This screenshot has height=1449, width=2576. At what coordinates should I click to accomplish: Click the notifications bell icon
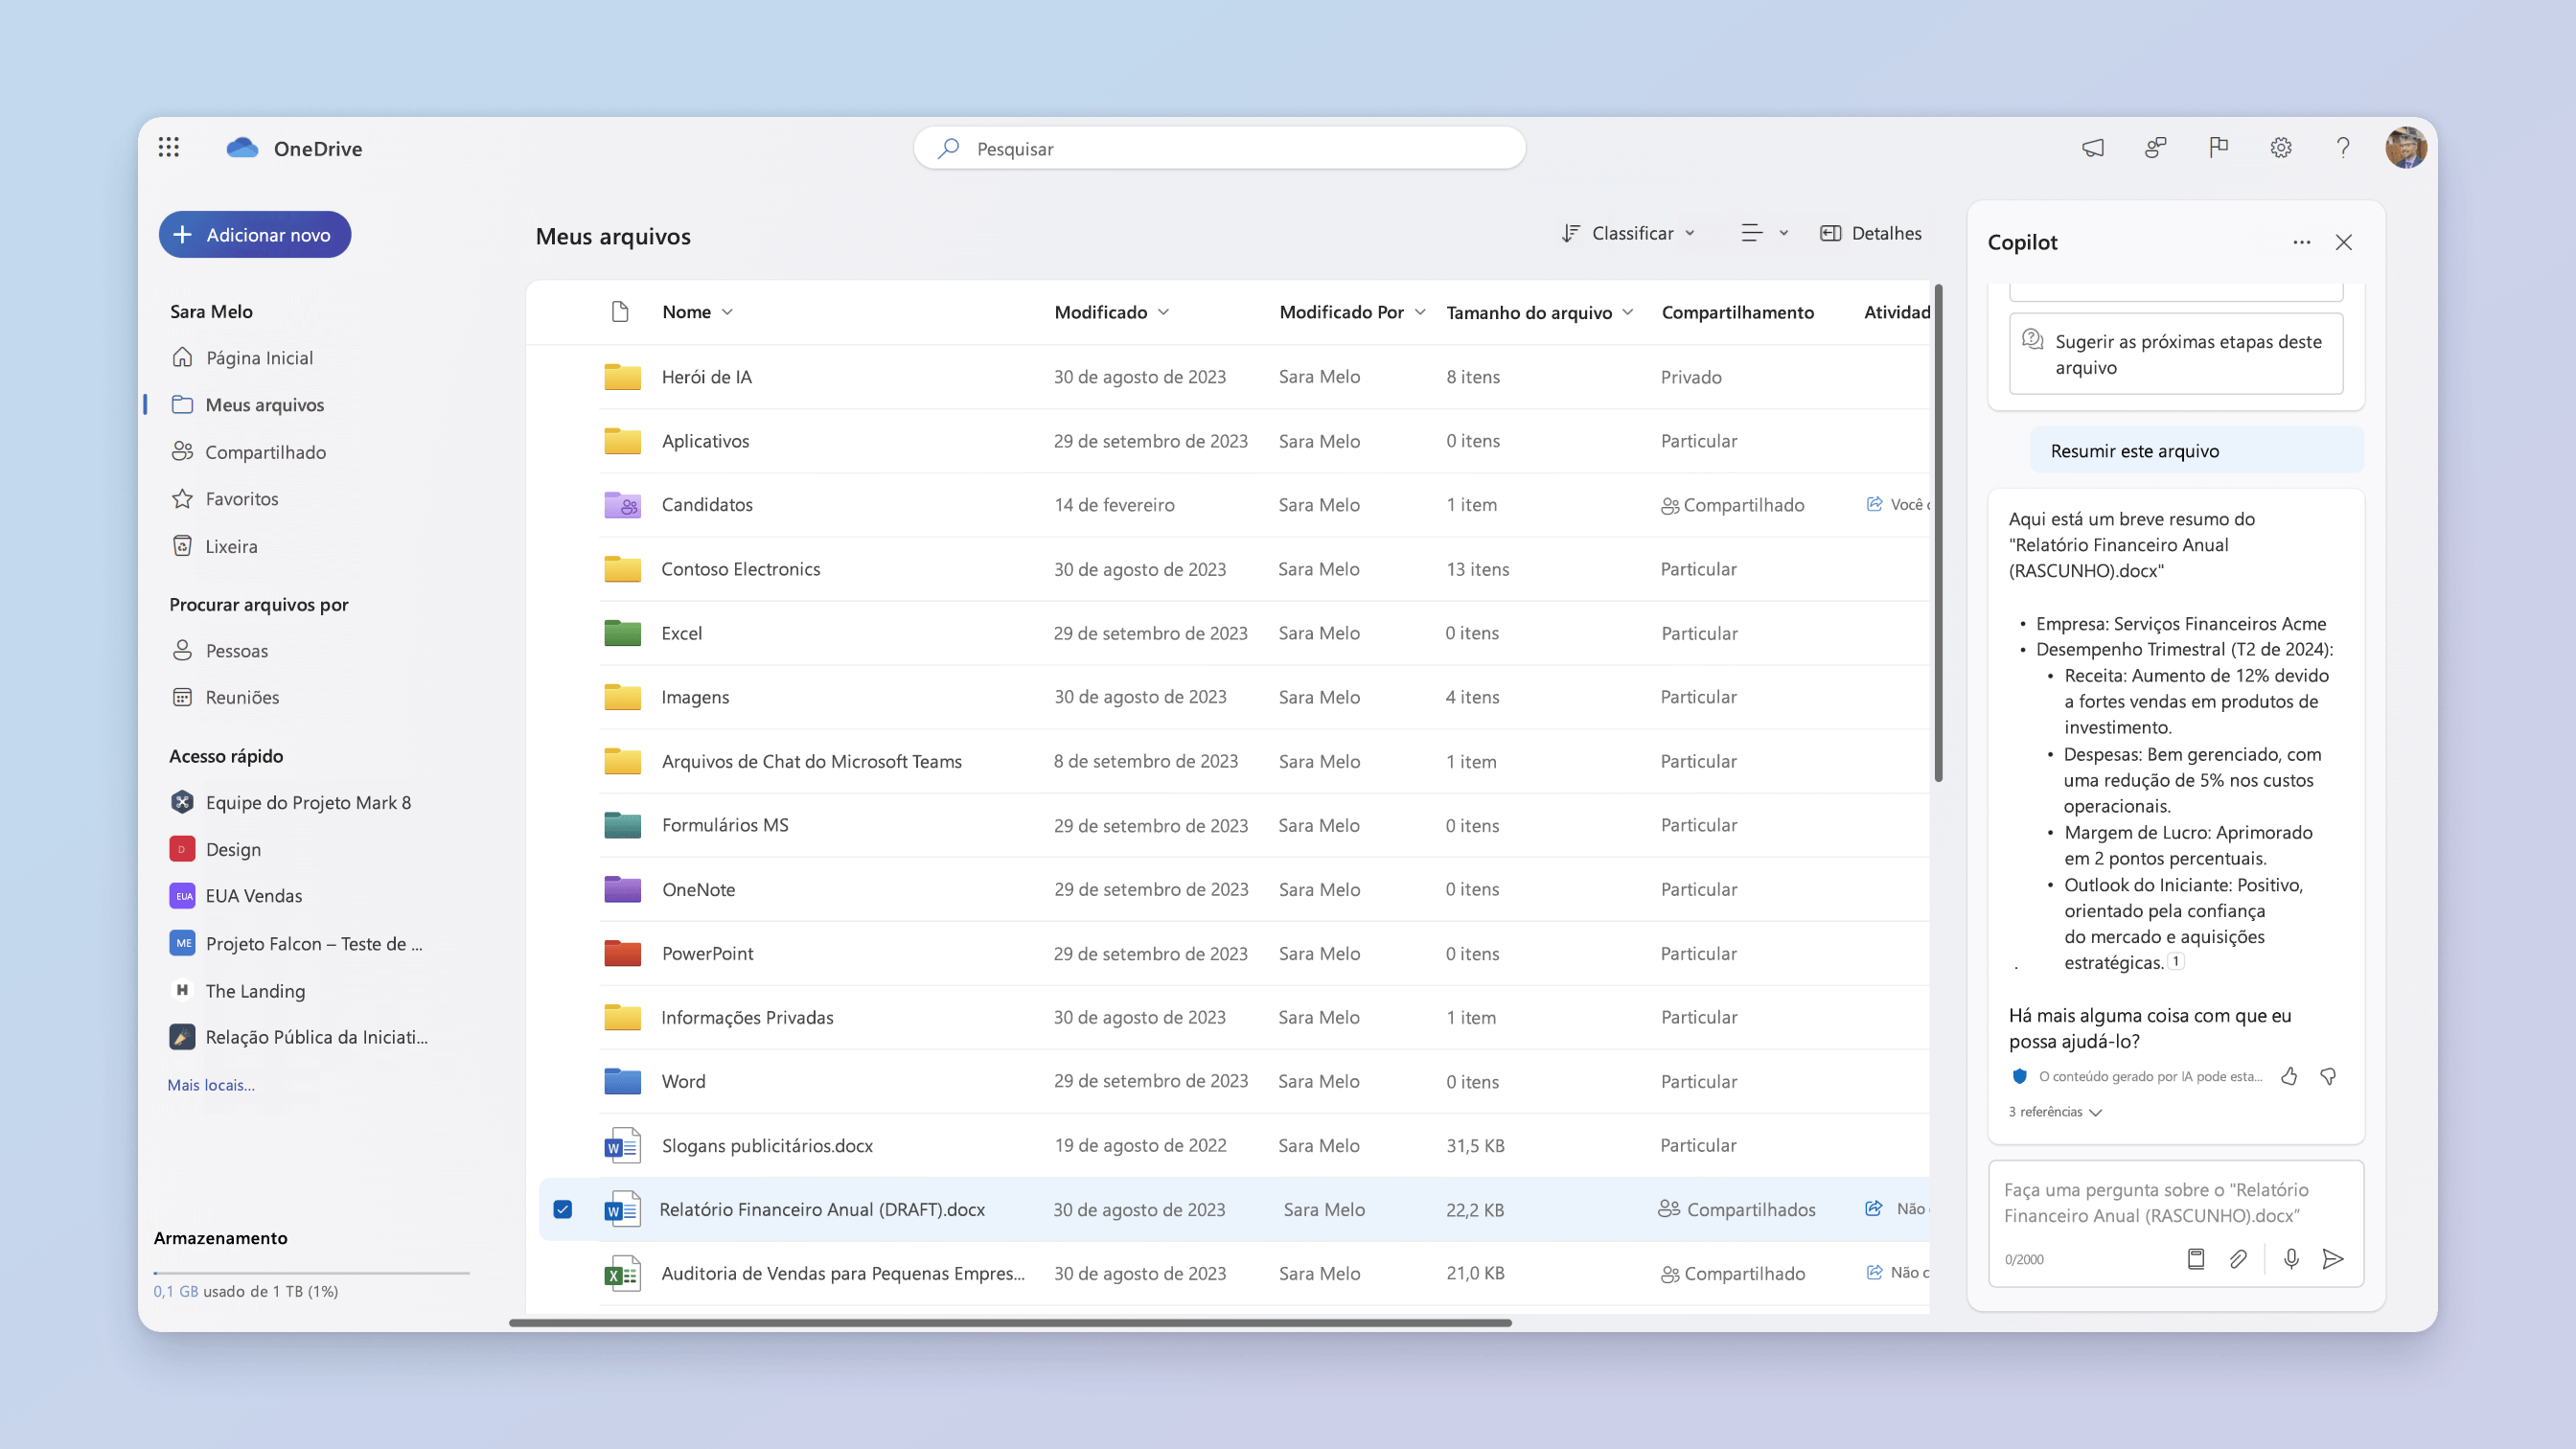tap(2093, 147)
